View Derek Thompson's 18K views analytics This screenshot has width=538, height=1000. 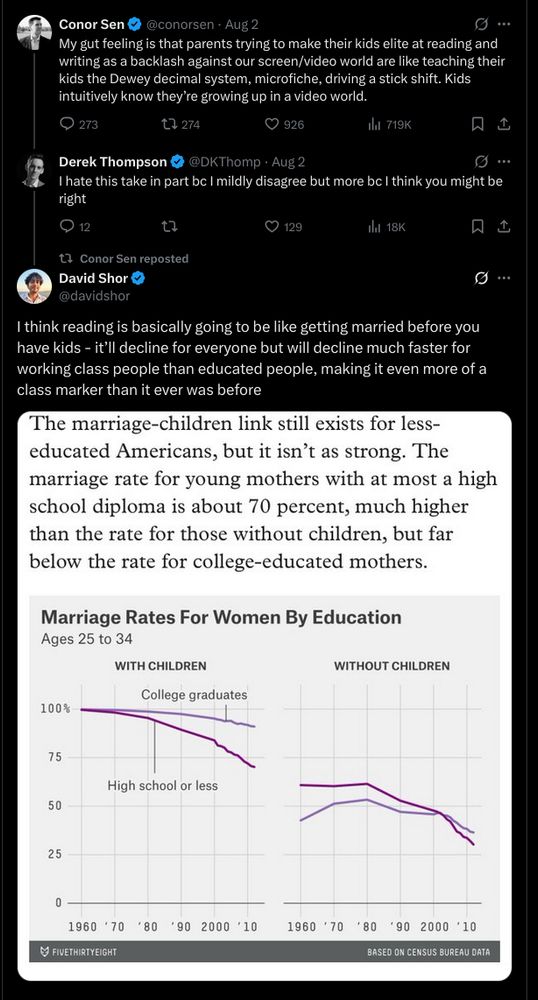(387, 226)
